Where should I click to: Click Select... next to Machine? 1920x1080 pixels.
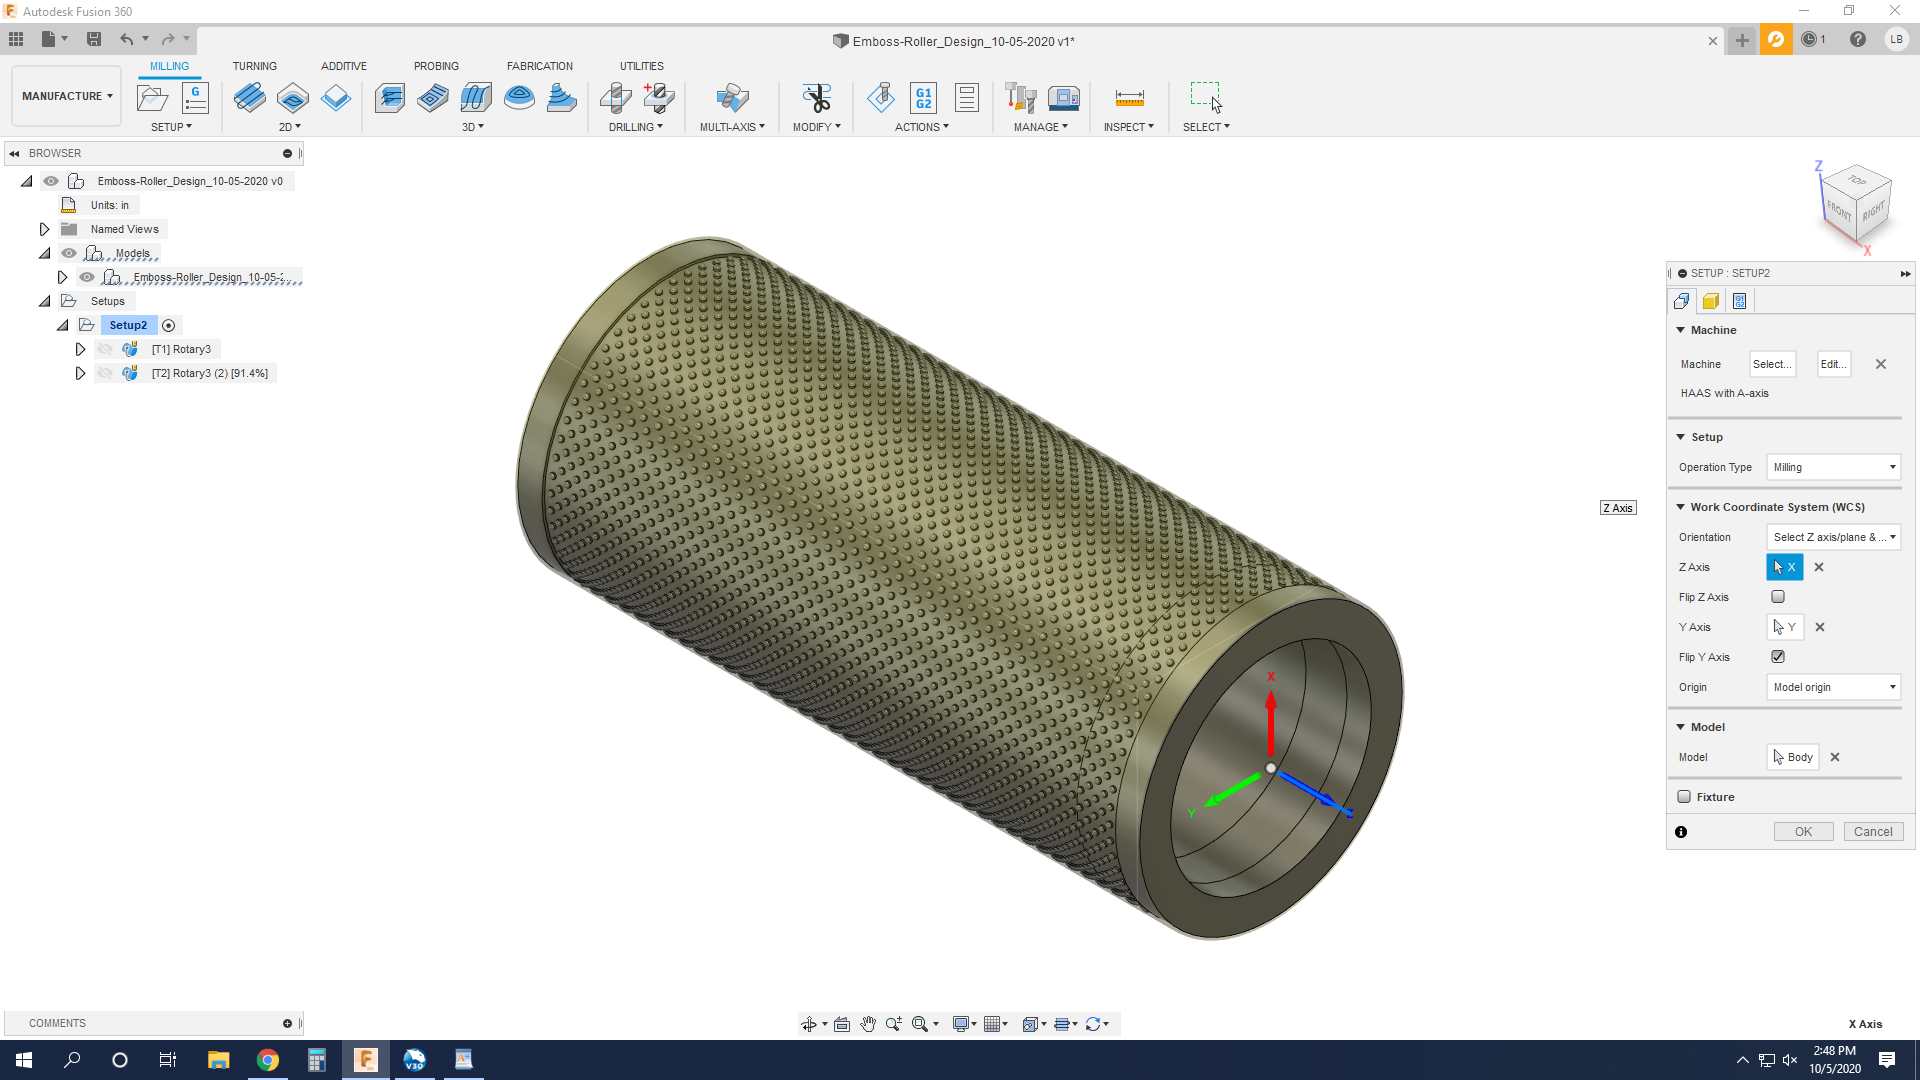1771,364
